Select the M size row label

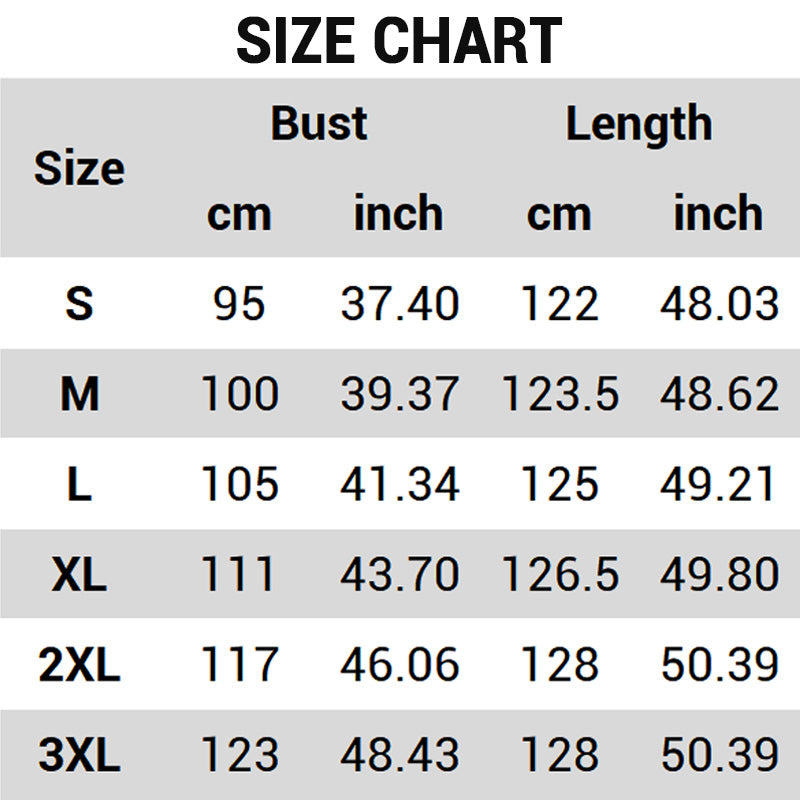pyautogui.click(x=79, y=394)
